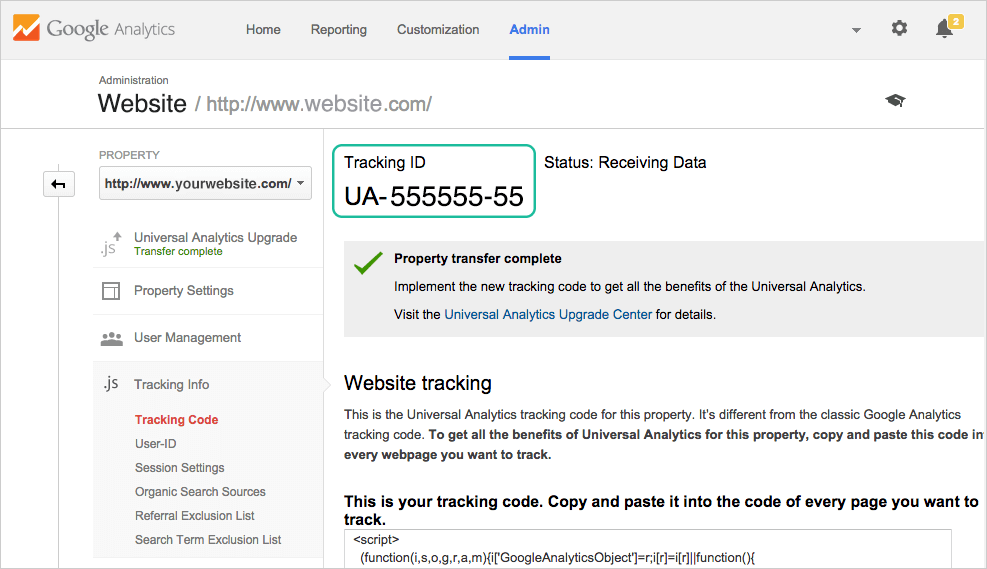Open Property Settings
Screen dimensions: 987x569
point(184,291)
